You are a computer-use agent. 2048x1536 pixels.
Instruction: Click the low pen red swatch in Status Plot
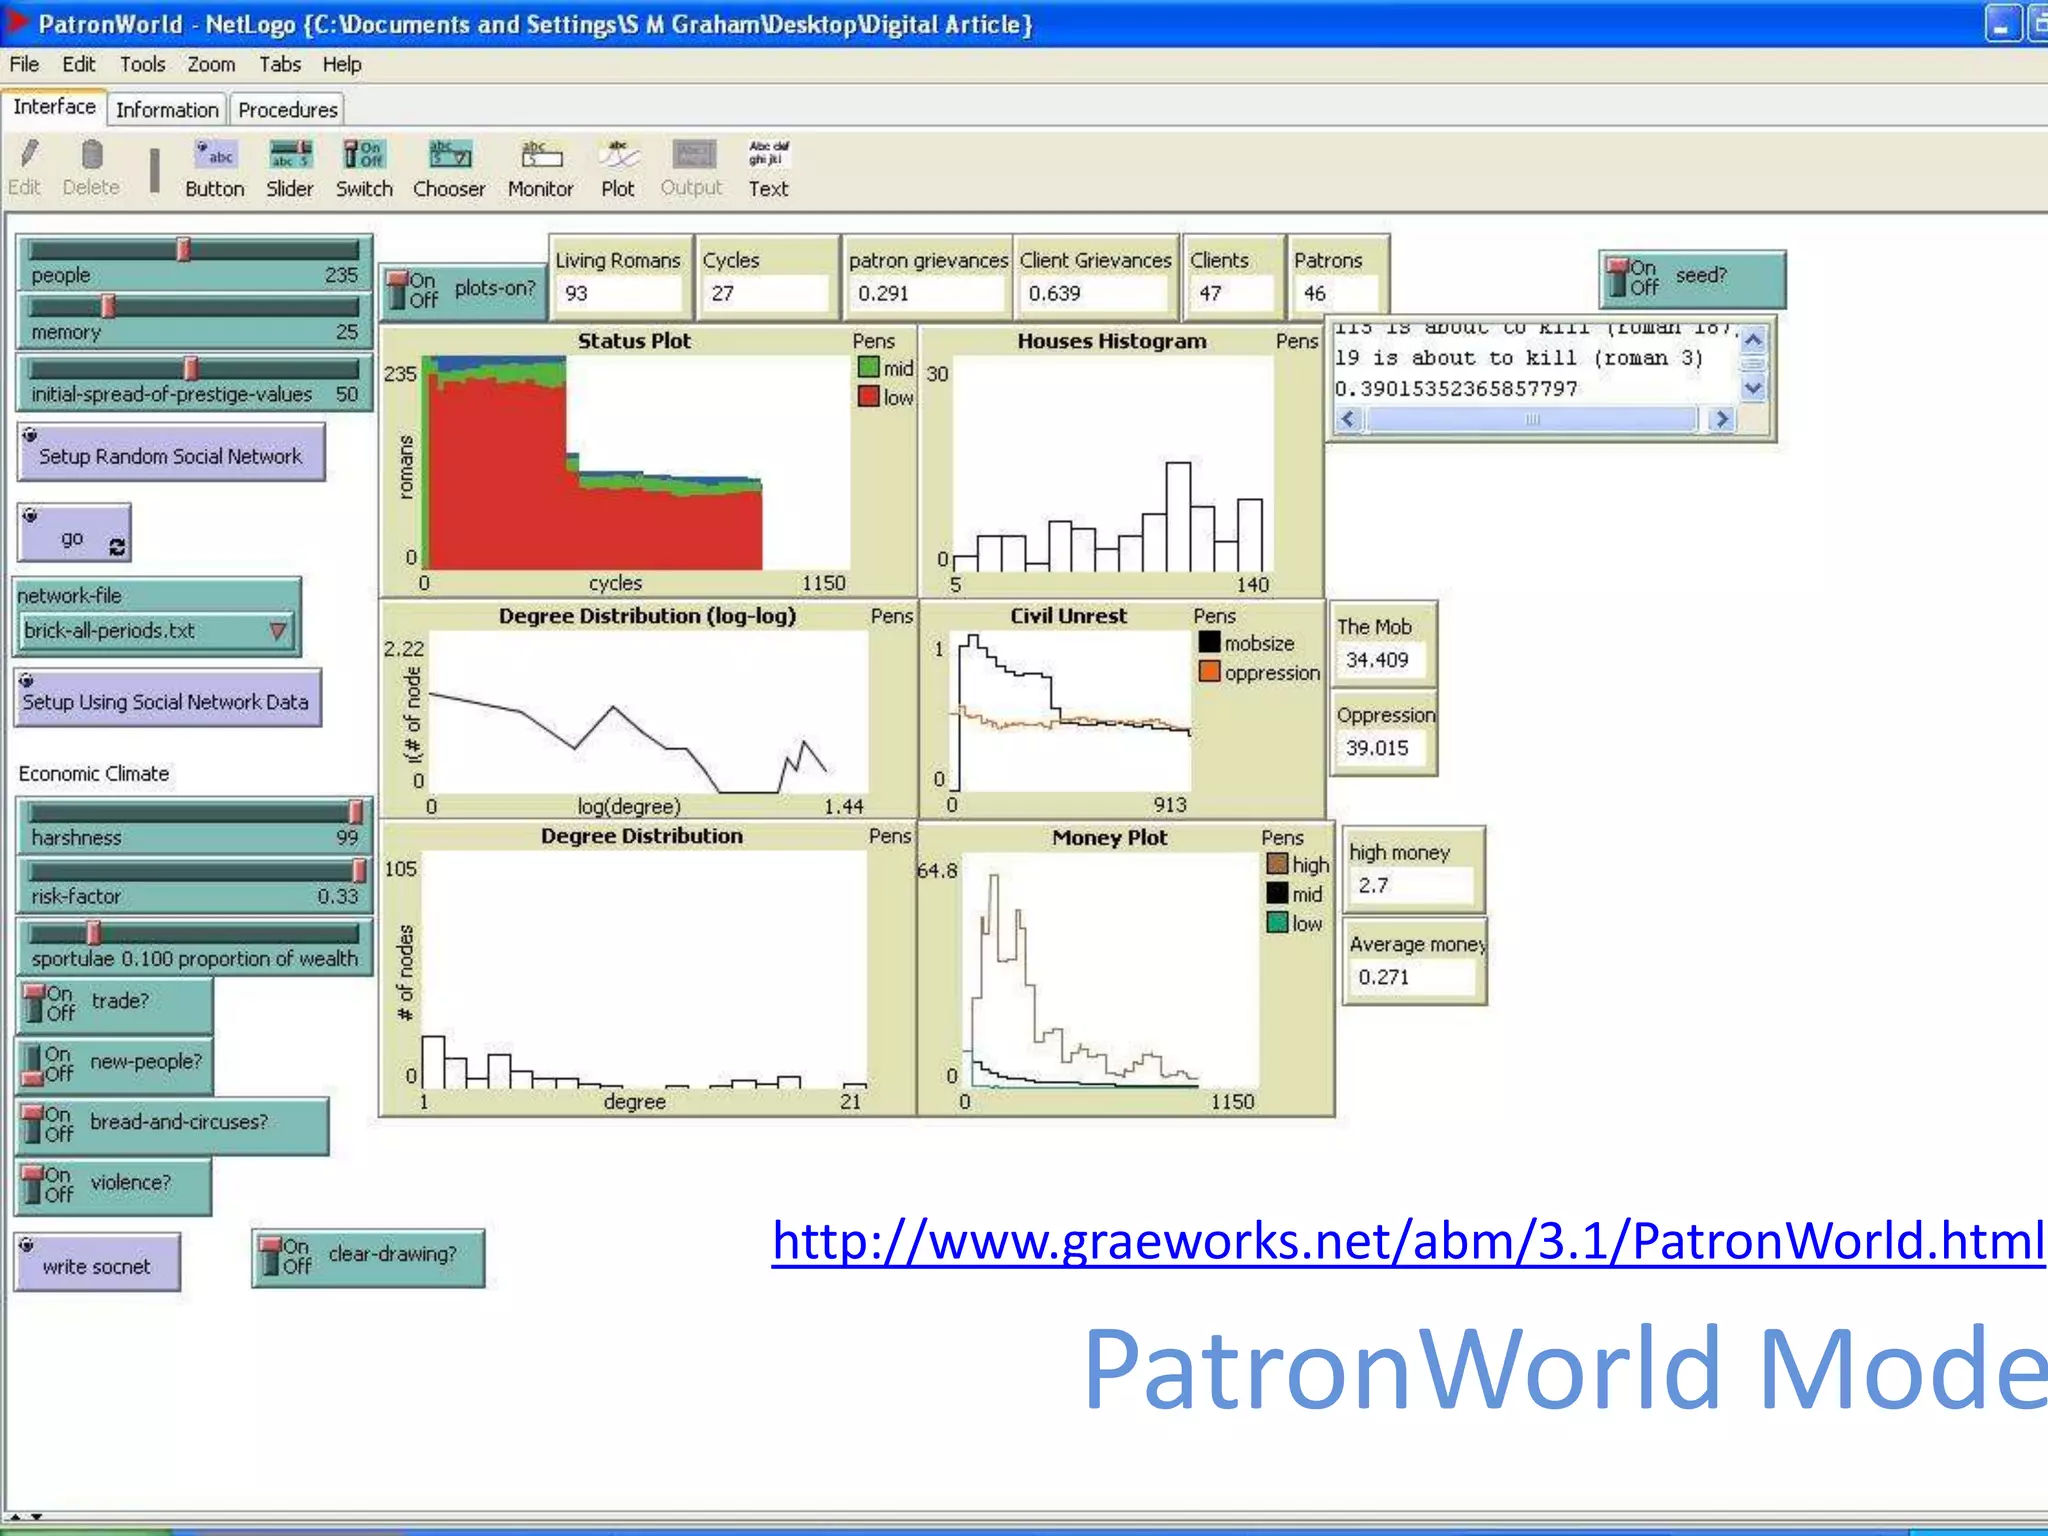[x=868, y=397]
